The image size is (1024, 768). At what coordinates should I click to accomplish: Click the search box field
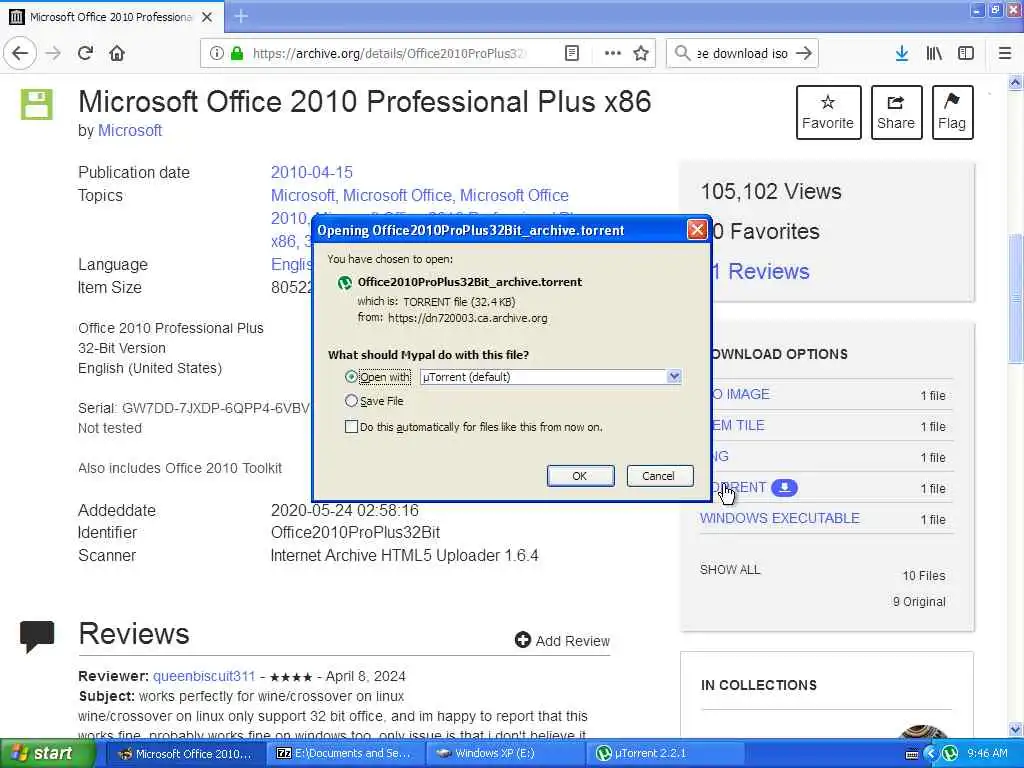[x=742, y=54]
